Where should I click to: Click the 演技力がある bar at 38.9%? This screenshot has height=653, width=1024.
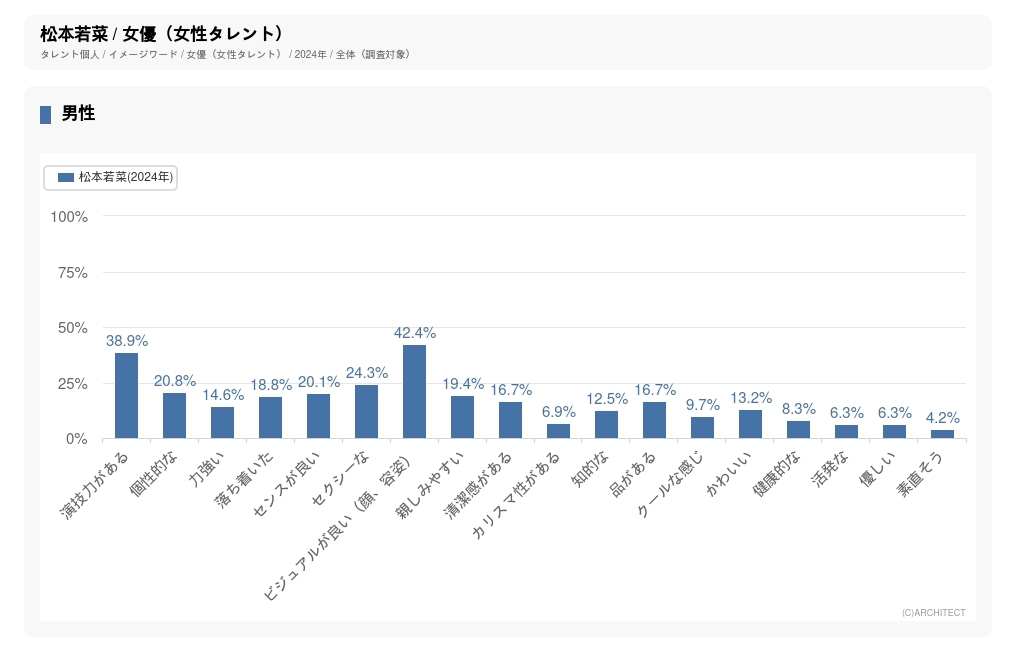pyautogui.click(x=127, y=396)
